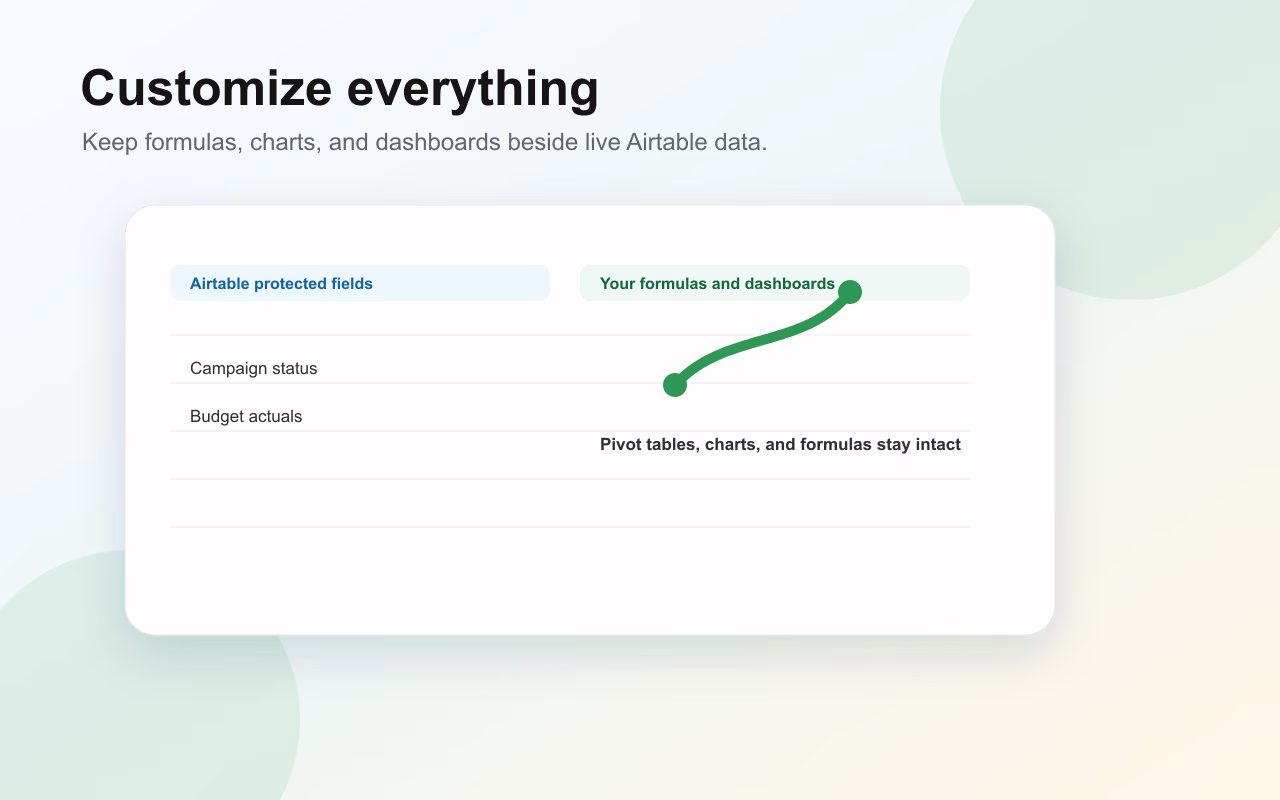Select the 'Airtable protected fields' header
The image size is (1280, 800).
[360, 283]
